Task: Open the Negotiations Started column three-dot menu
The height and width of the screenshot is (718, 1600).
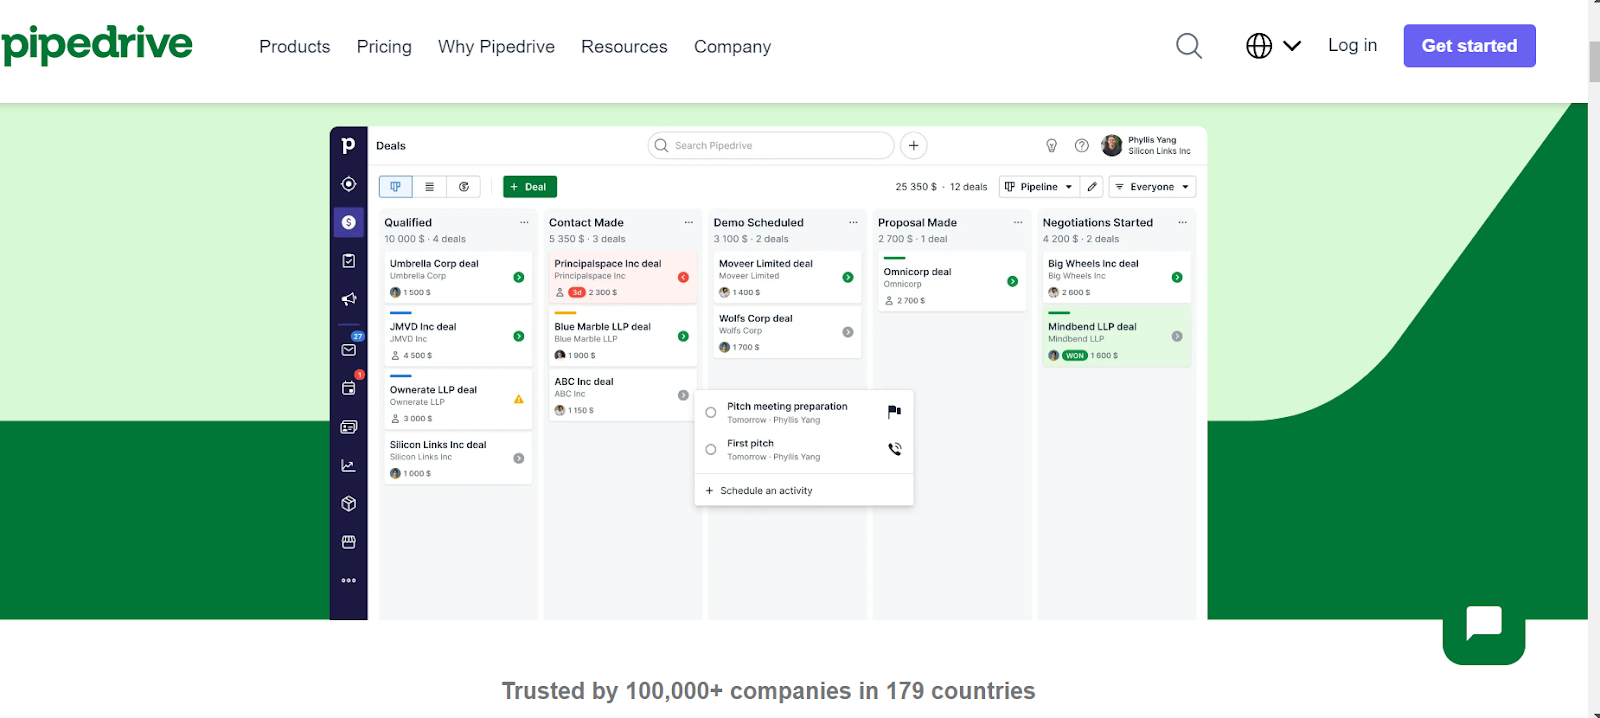Action: click(1182, 223)
